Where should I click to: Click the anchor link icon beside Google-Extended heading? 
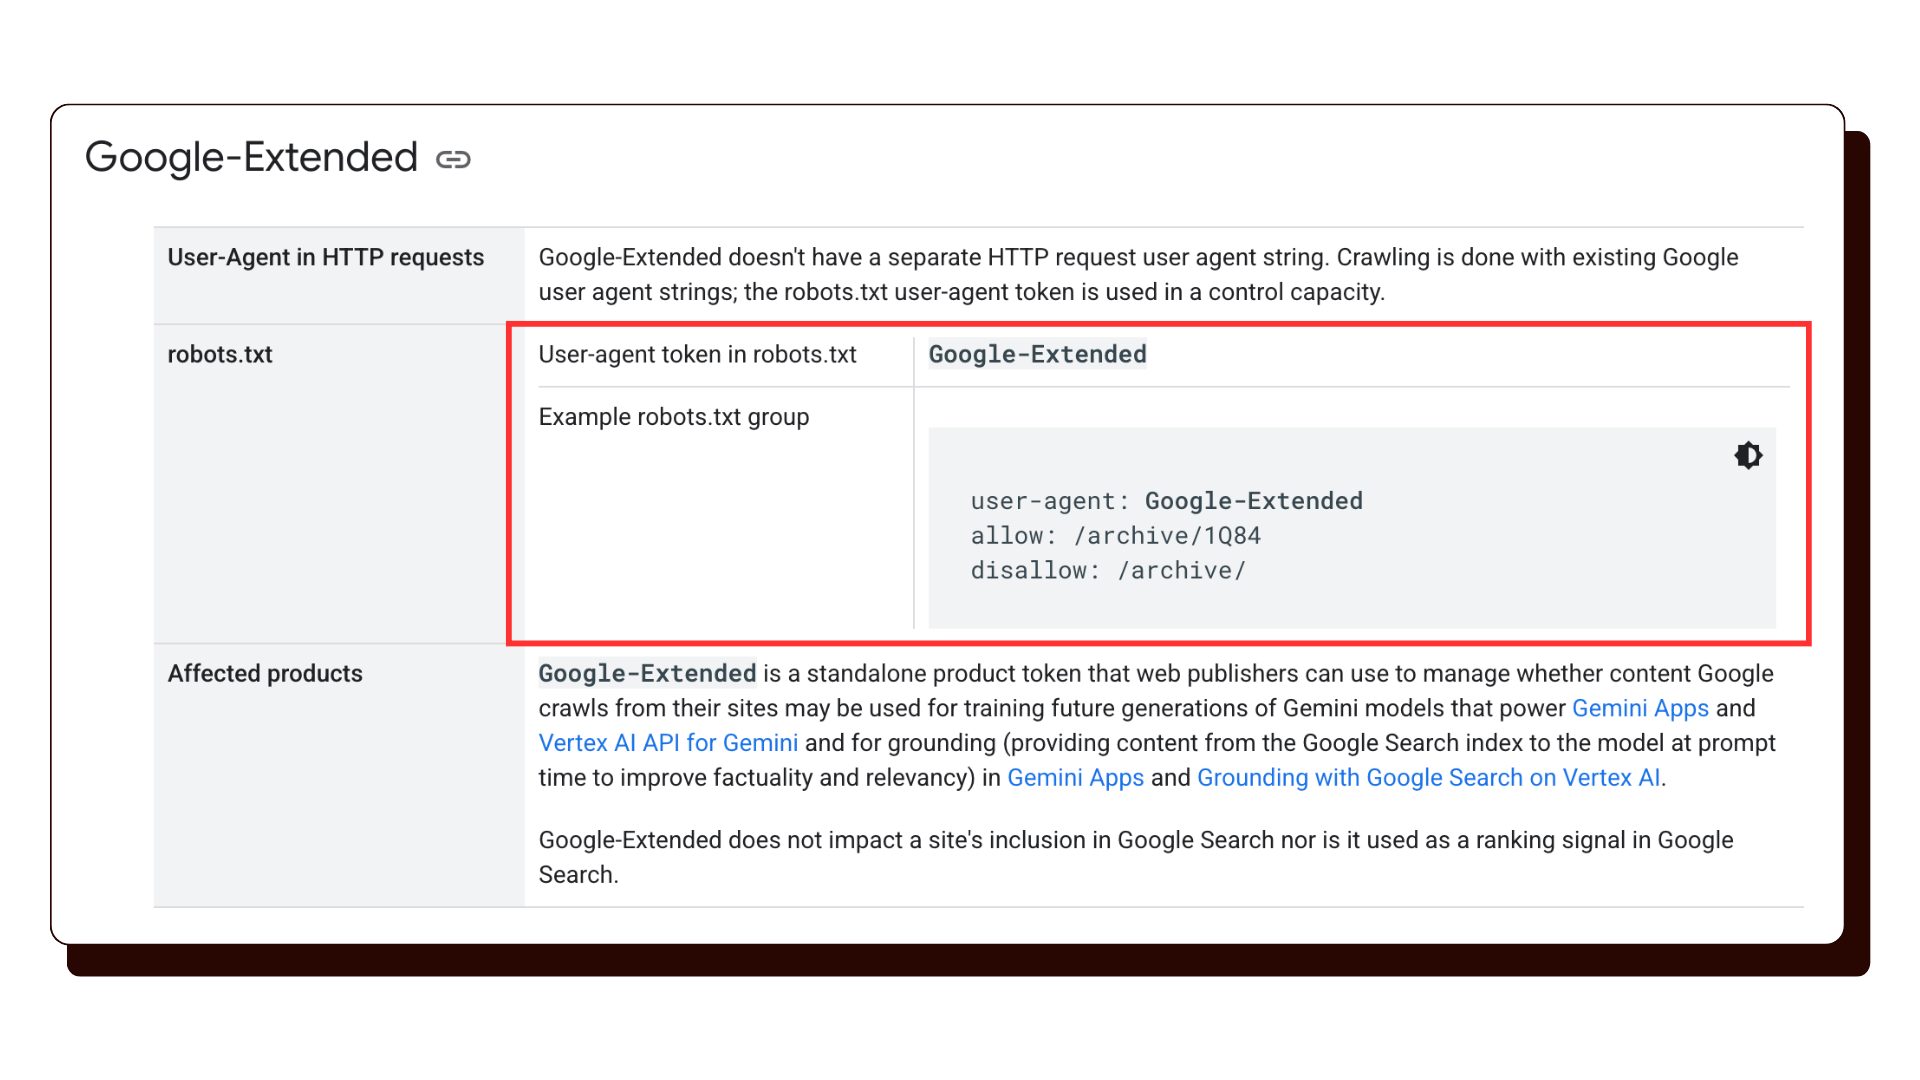[x=455, y=158]
